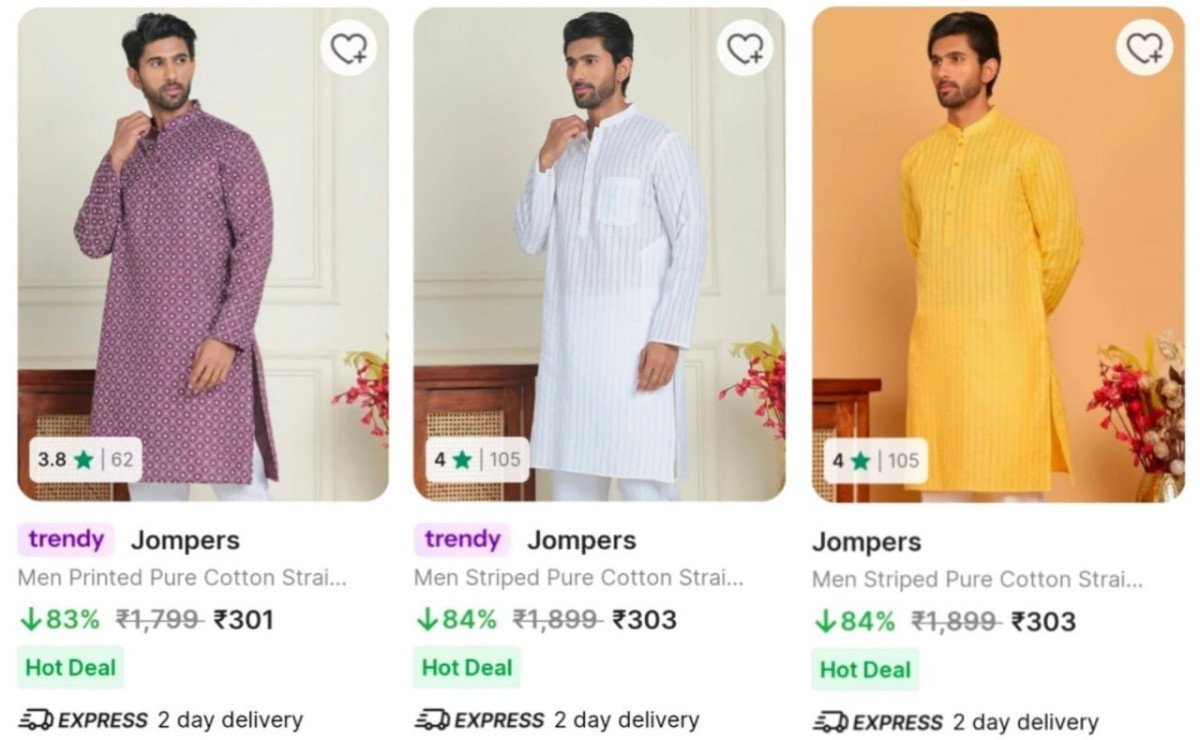Click trendy tag on the first product
The height and width of the screenshot is (740, 1200).
point(66,540)
